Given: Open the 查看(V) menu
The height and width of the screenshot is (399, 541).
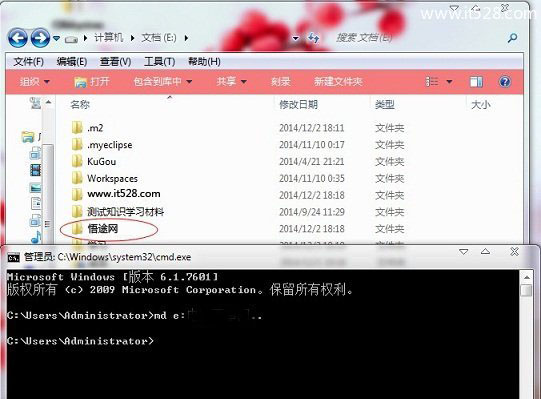Looking at the screenshot, I should [115, 61].
